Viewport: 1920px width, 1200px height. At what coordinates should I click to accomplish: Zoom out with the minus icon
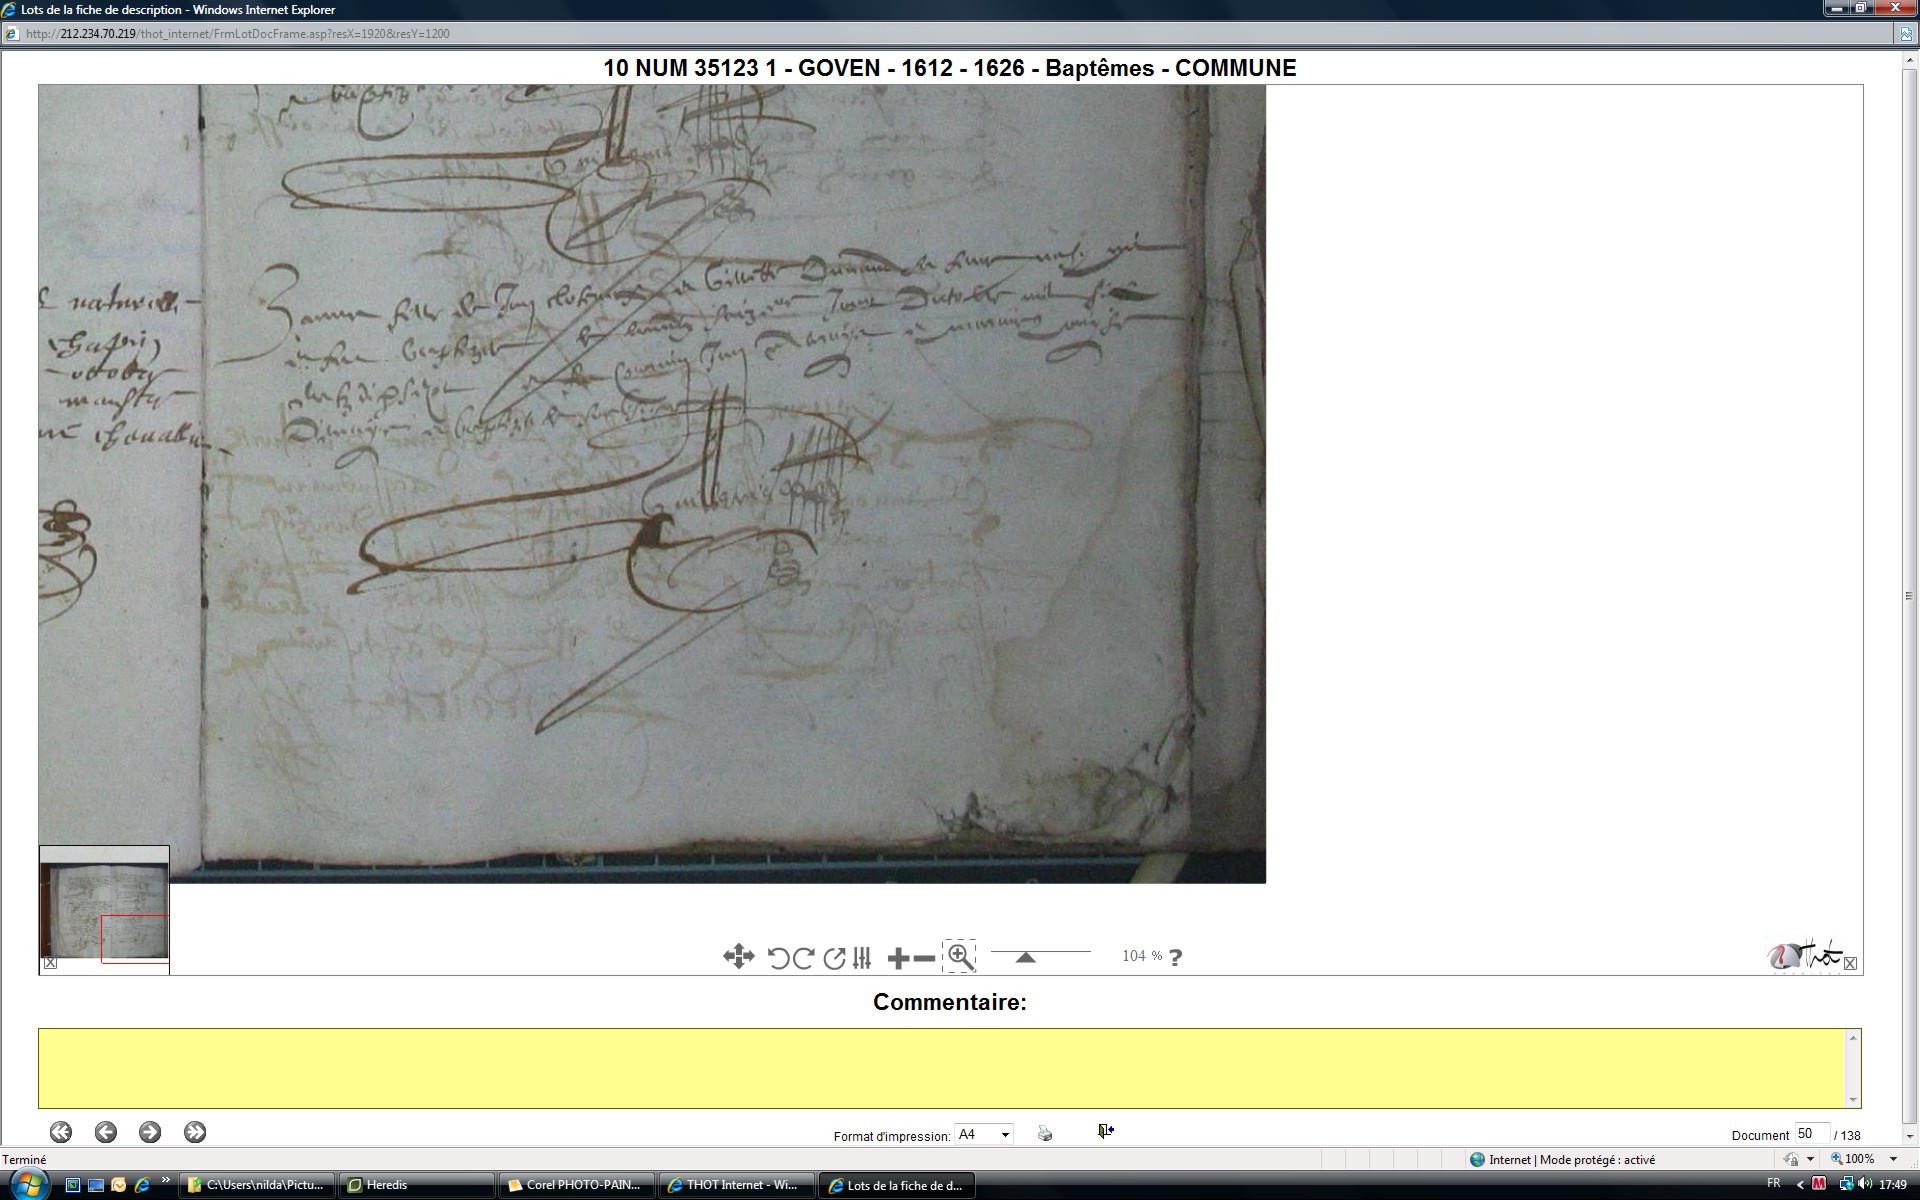pyautogui.click(x=924, y=958)
